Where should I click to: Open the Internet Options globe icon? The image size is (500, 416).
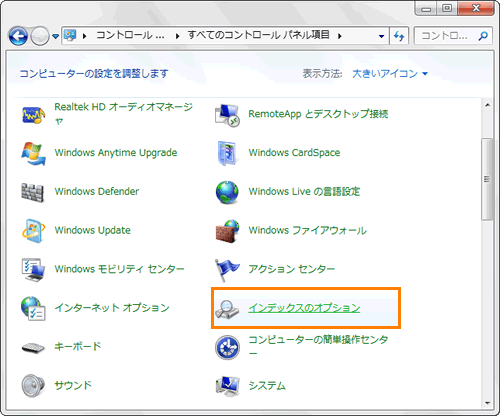coord(33,309)
